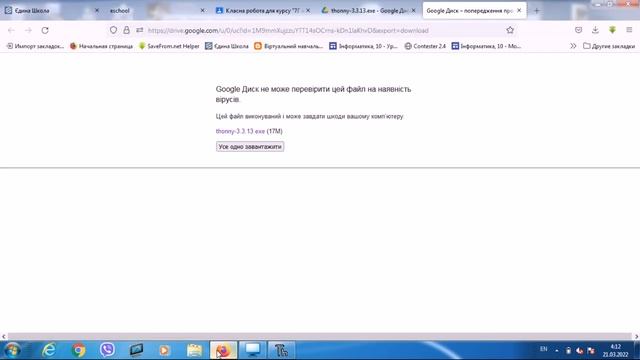Launch Google Chrome from taskbar

click(78, 350)
